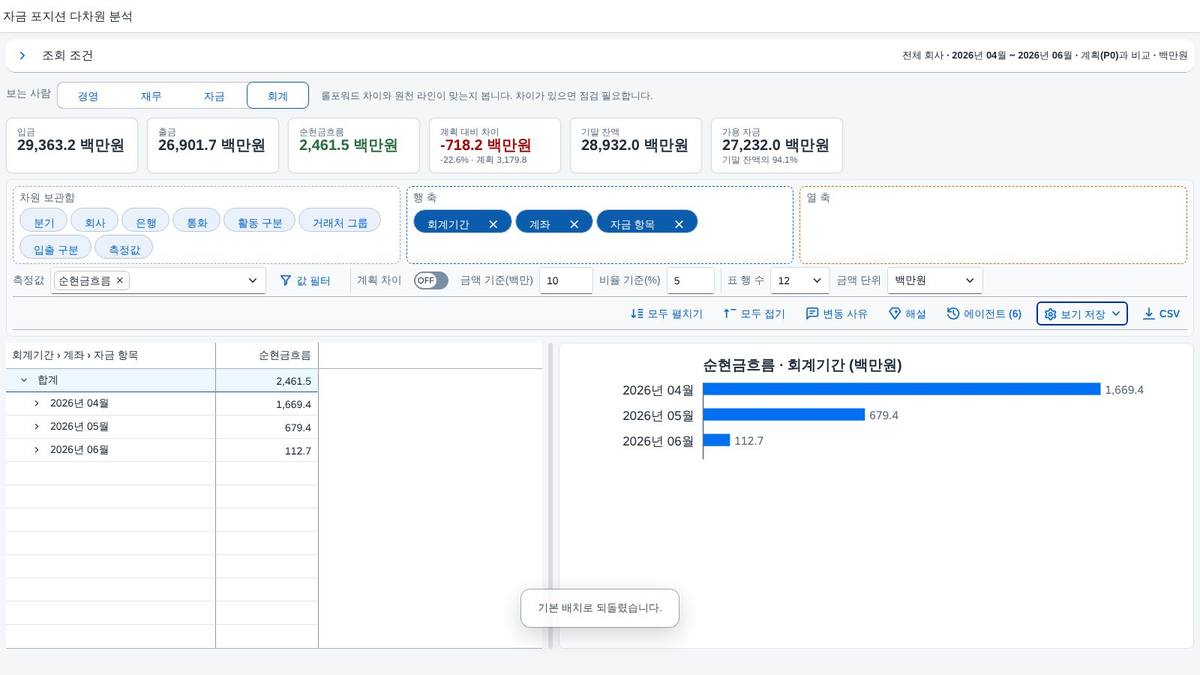The image size is (1200, 675).
Task: Open the 측정값 dropdown arrow
Action: point(253,281)
